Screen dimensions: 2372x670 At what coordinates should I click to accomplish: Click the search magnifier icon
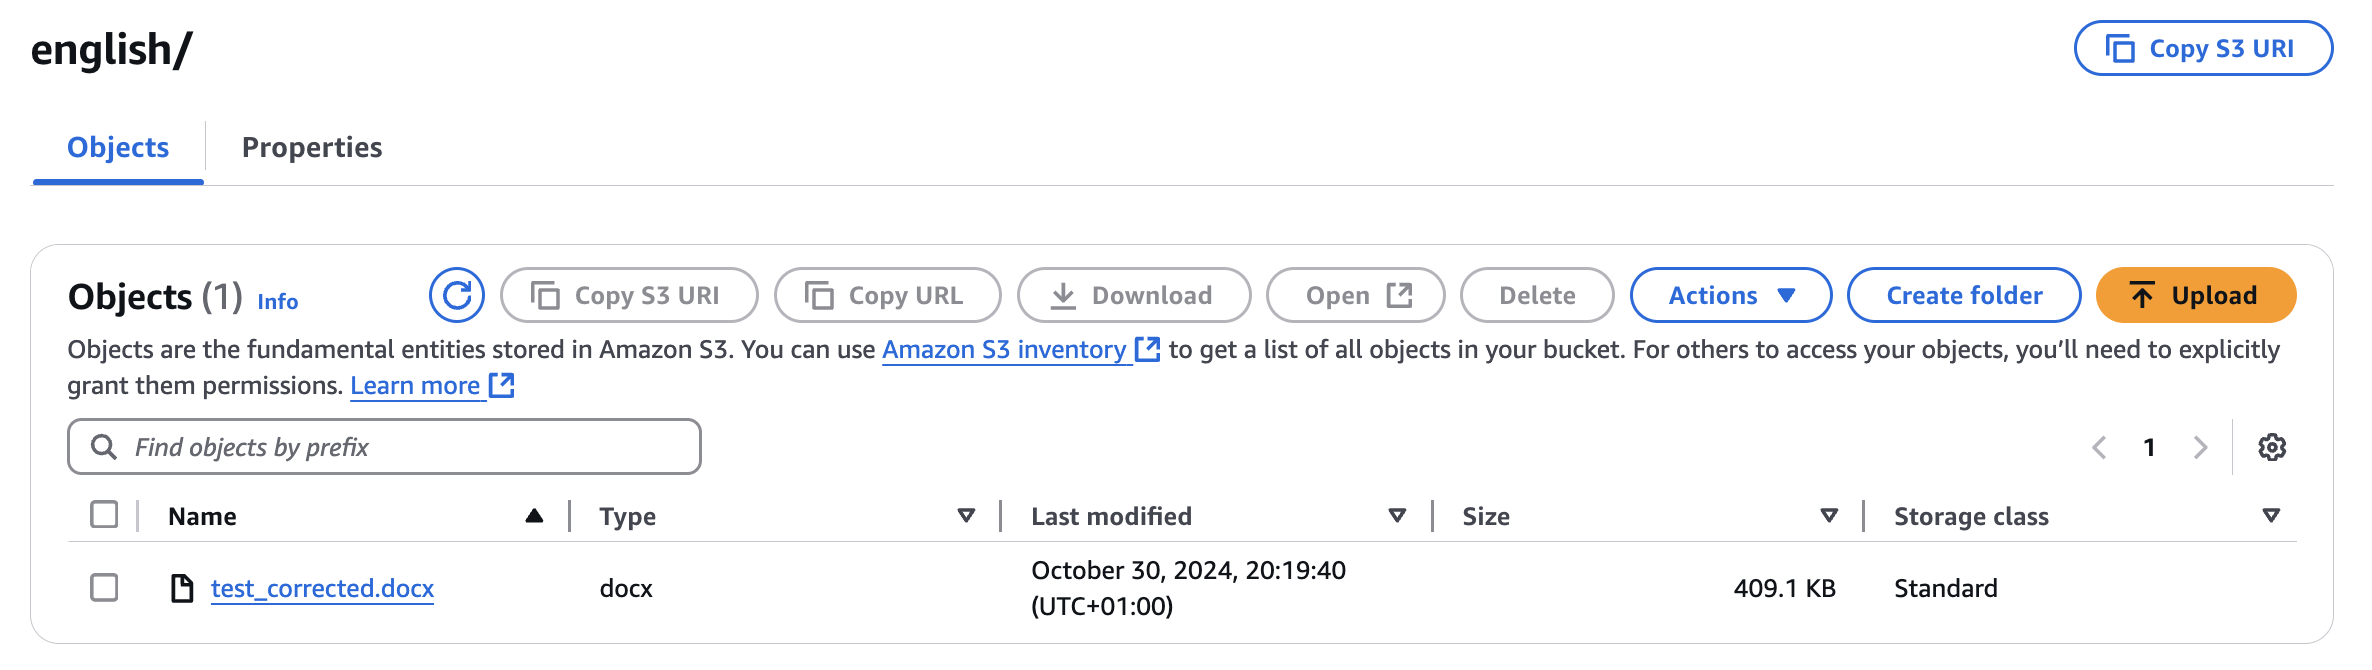[x=104, y=447]
